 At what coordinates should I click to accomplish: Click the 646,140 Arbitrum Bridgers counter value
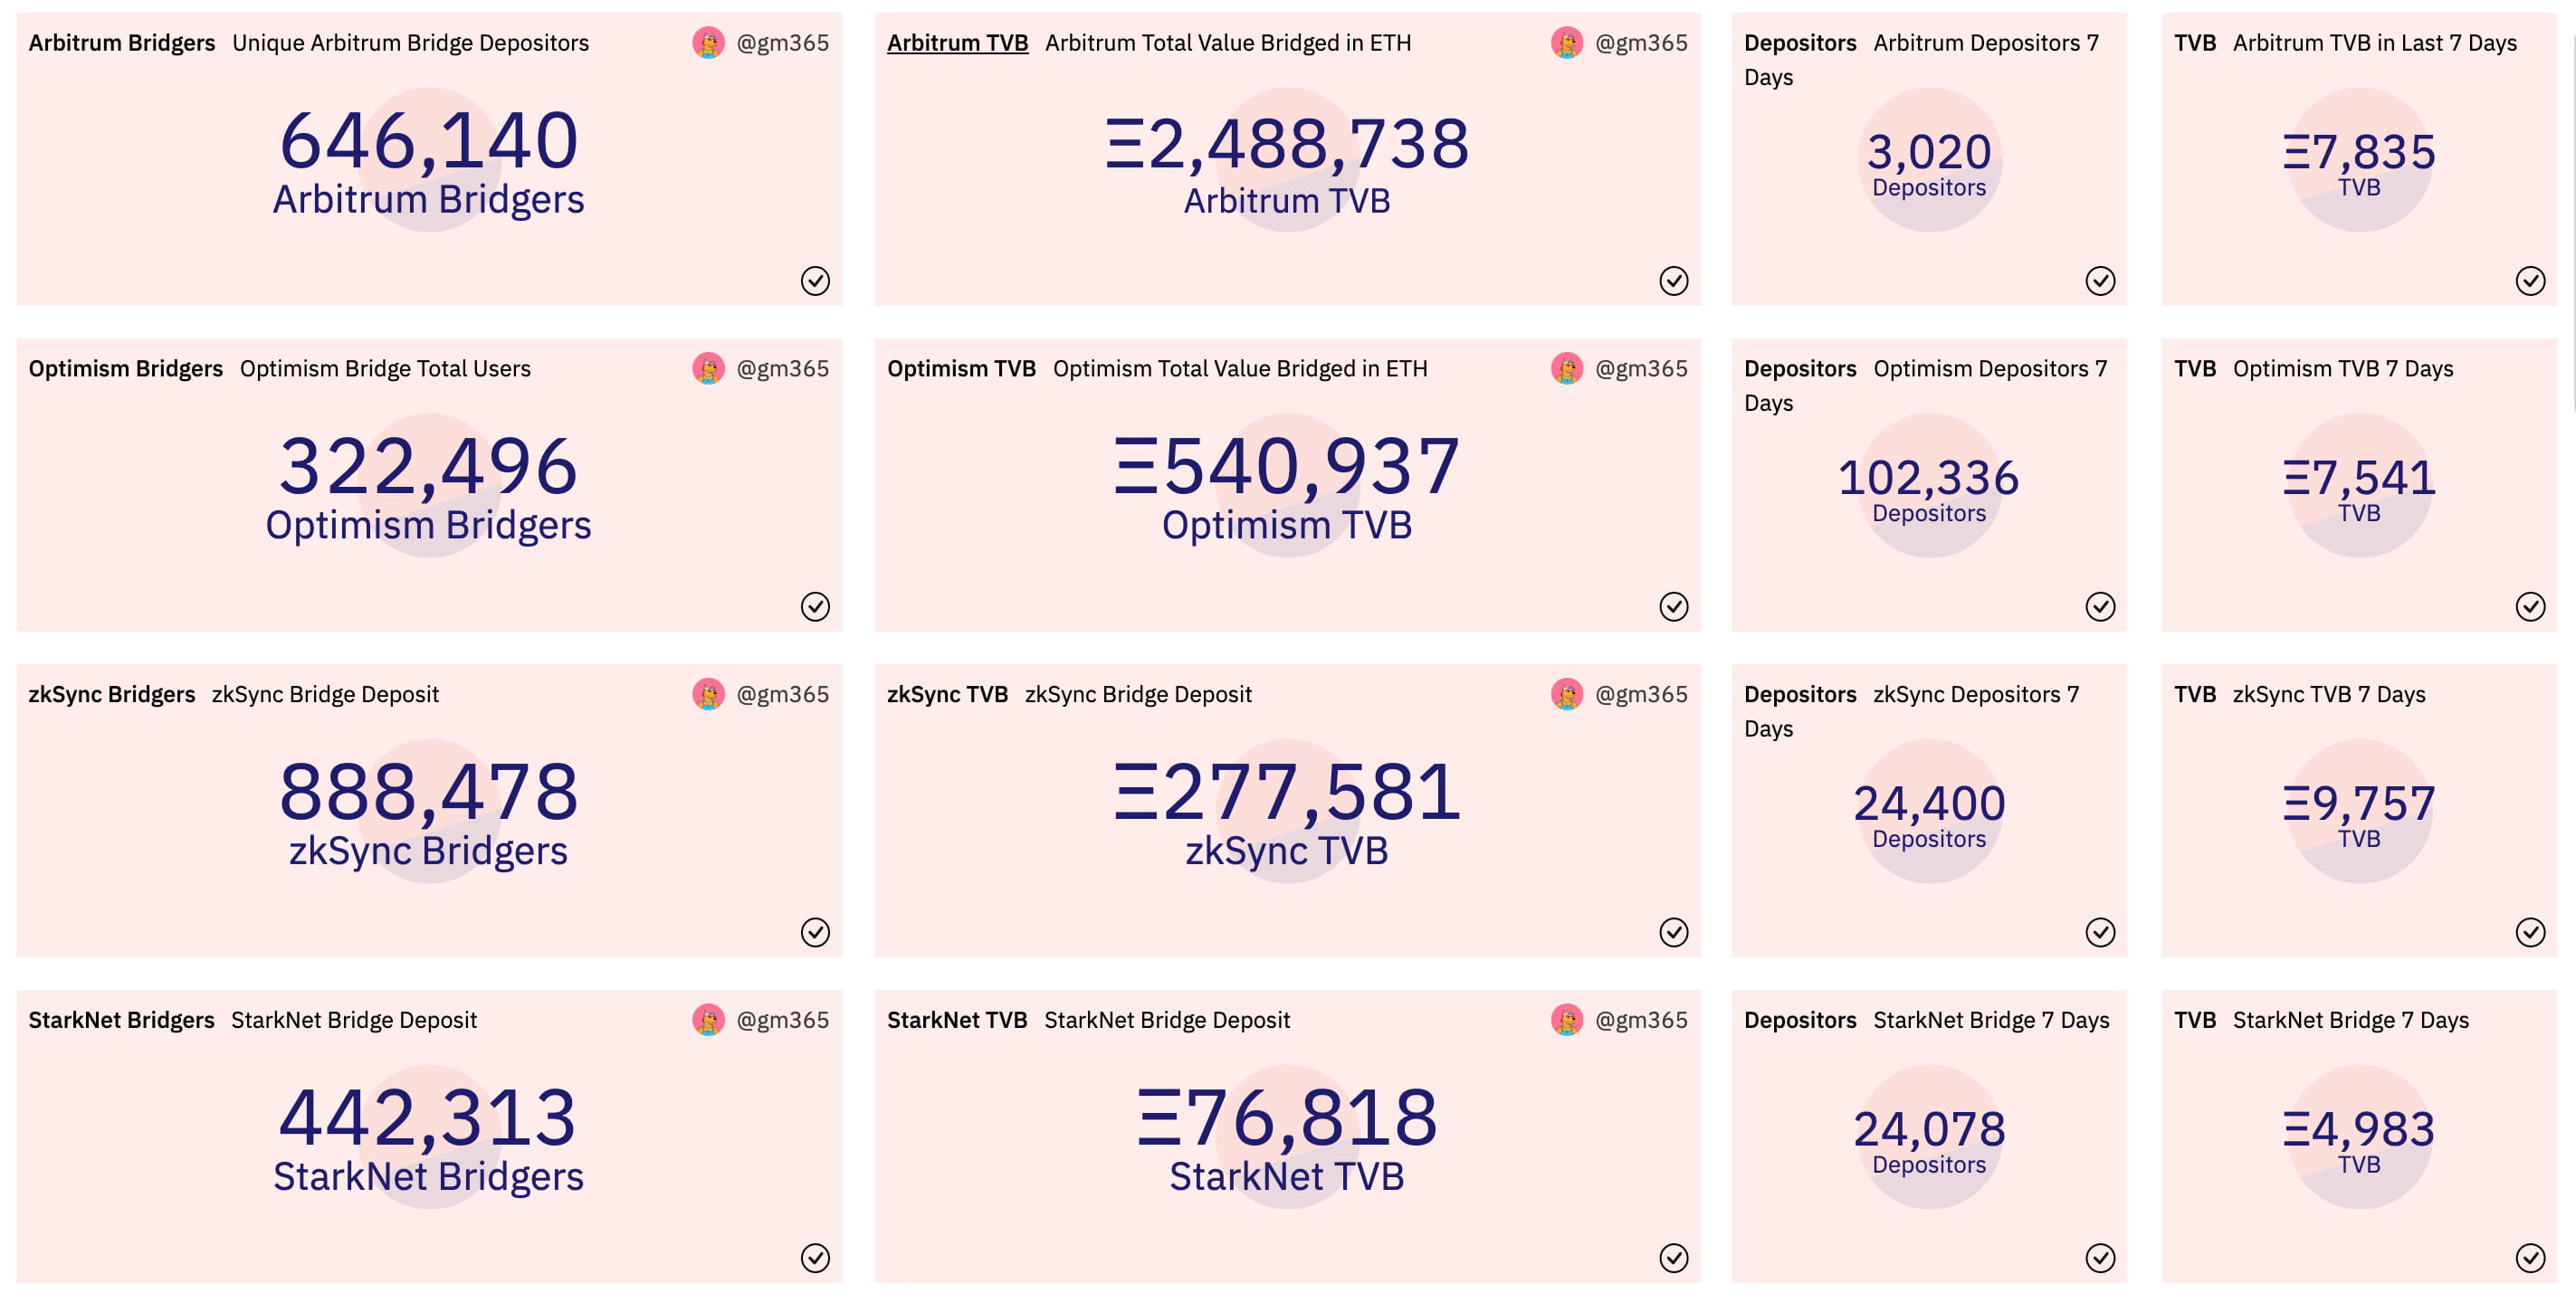click(428, 141)
